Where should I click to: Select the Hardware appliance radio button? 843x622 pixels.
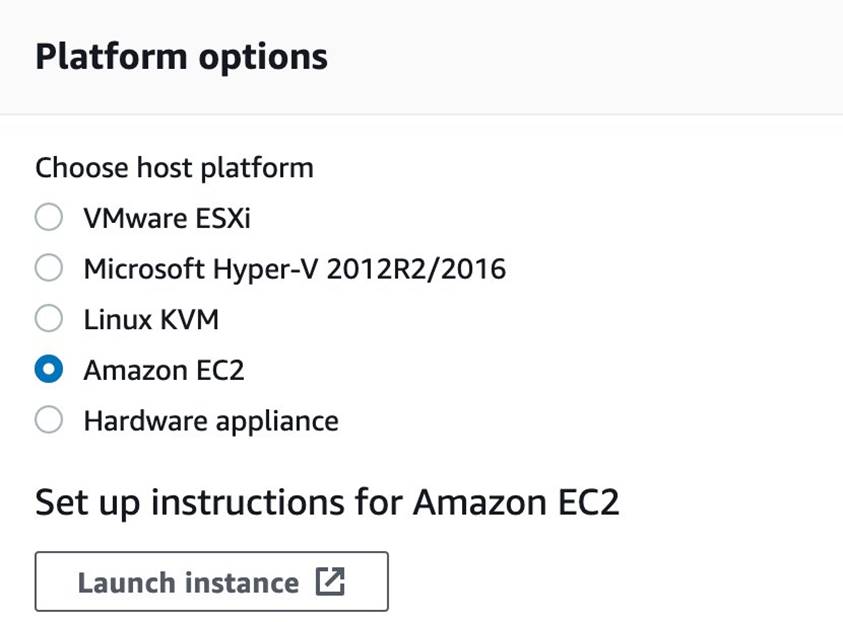[x=48, y=419]
